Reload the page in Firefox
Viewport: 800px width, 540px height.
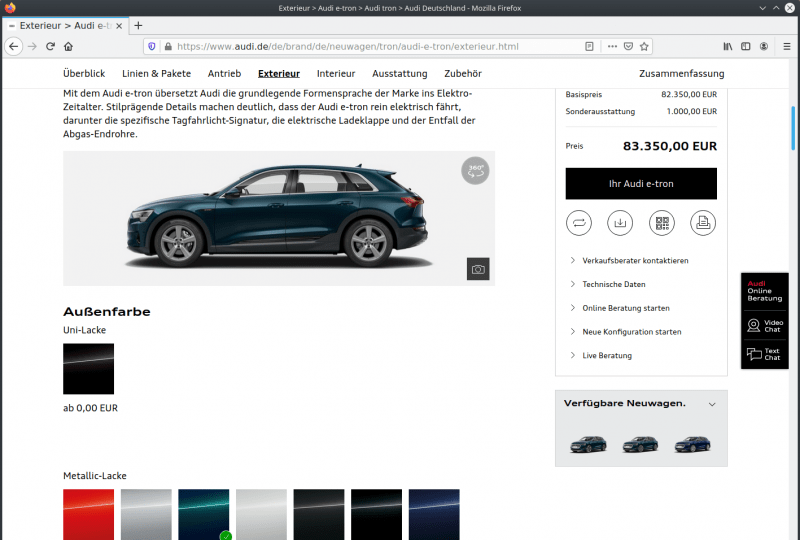(x=50, y=46)
